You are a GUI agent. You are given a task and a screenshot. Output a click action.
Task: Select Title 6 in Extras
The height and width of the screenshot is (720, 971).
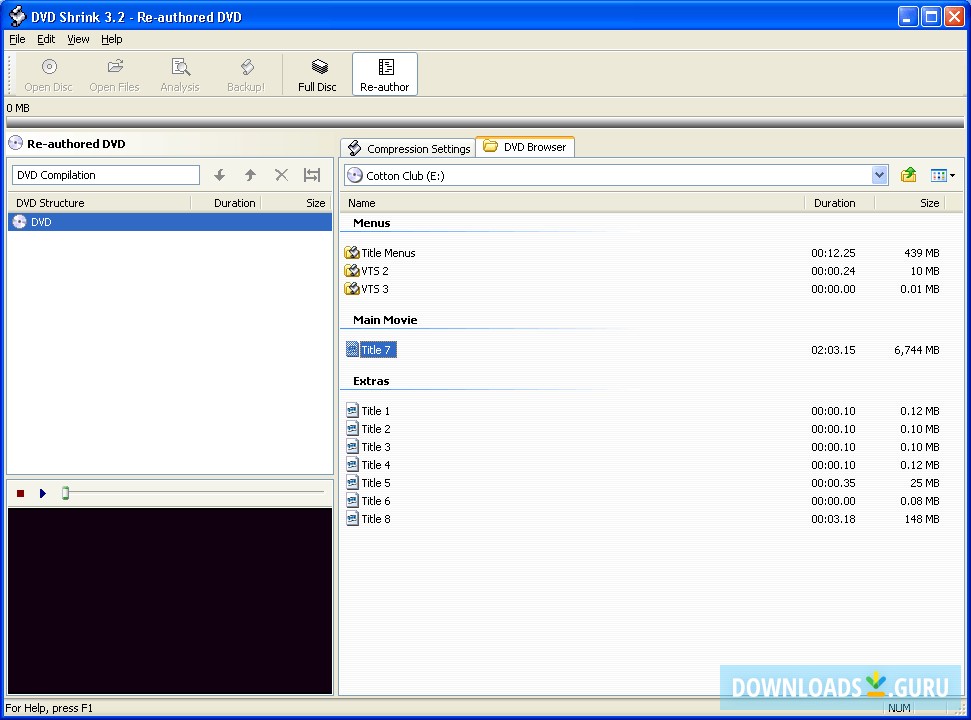(x=368, y=500)
